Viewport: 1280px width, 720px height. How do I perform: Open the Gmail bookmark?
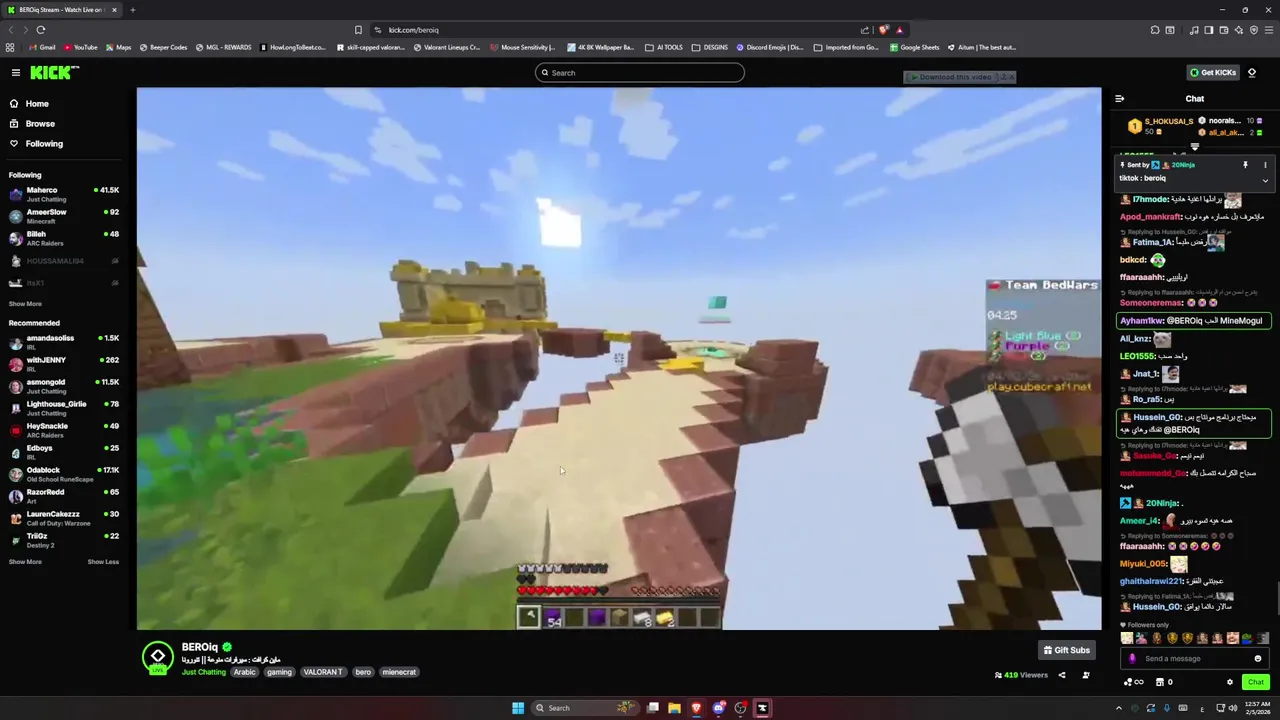pos(42,47)
